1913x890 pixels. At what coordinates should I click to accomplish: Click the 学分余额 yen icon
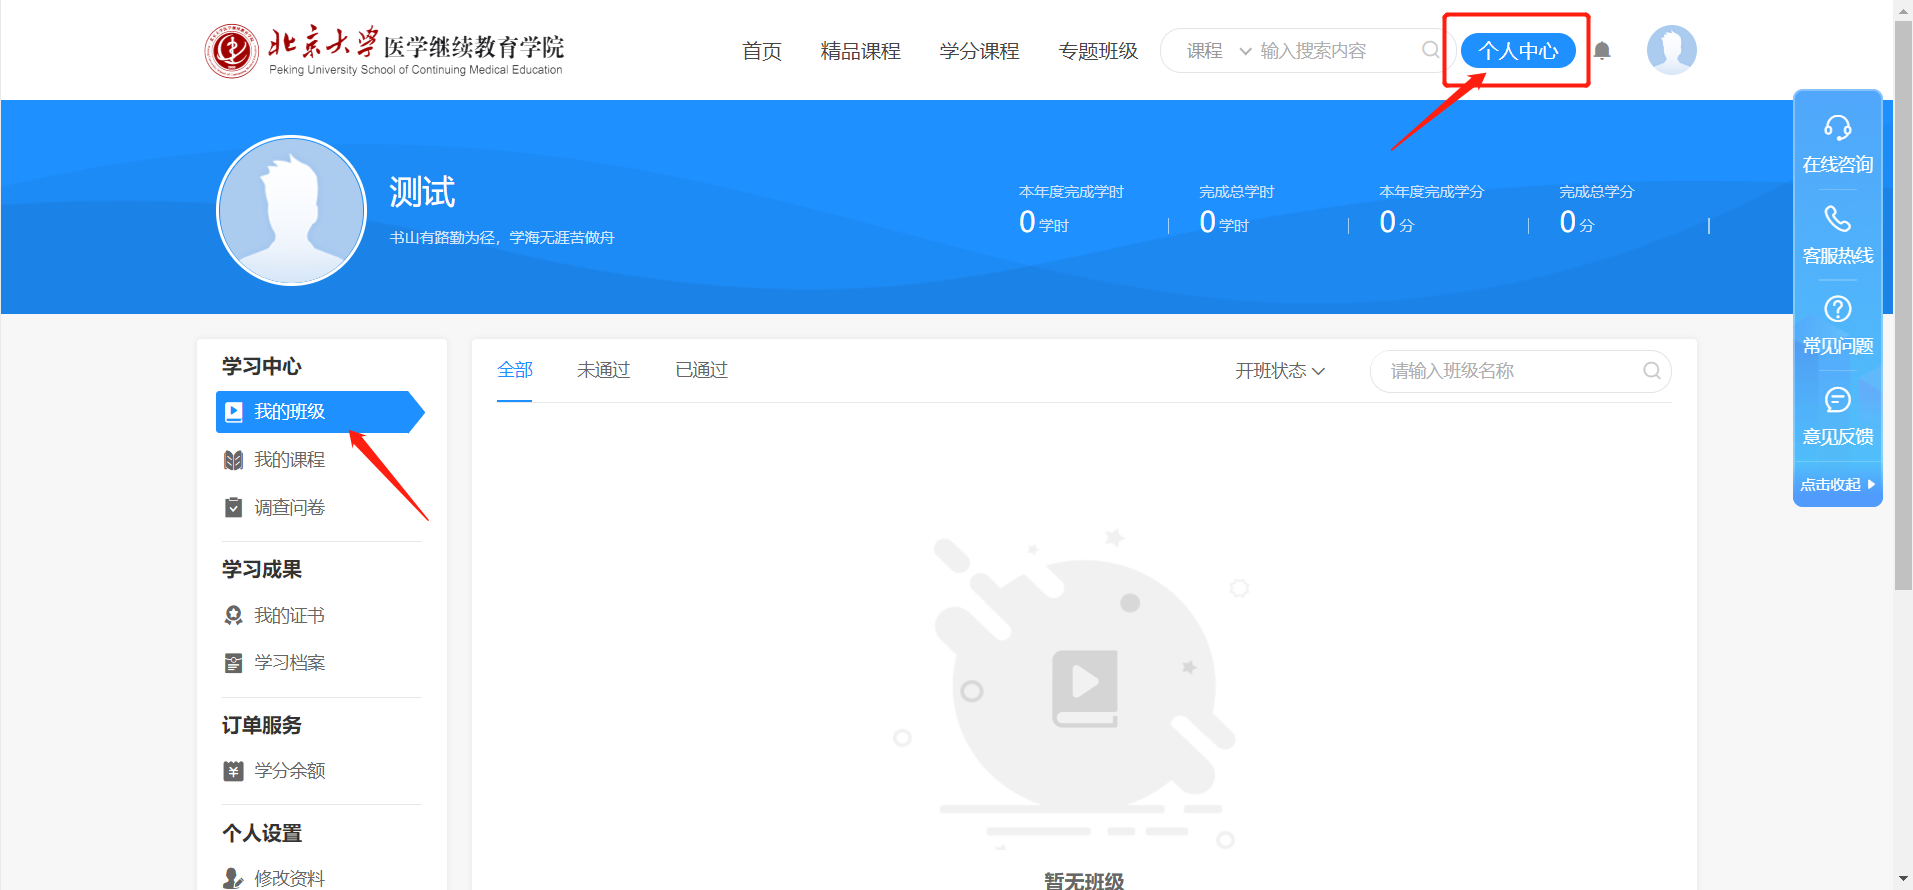[x=234, y=771]
